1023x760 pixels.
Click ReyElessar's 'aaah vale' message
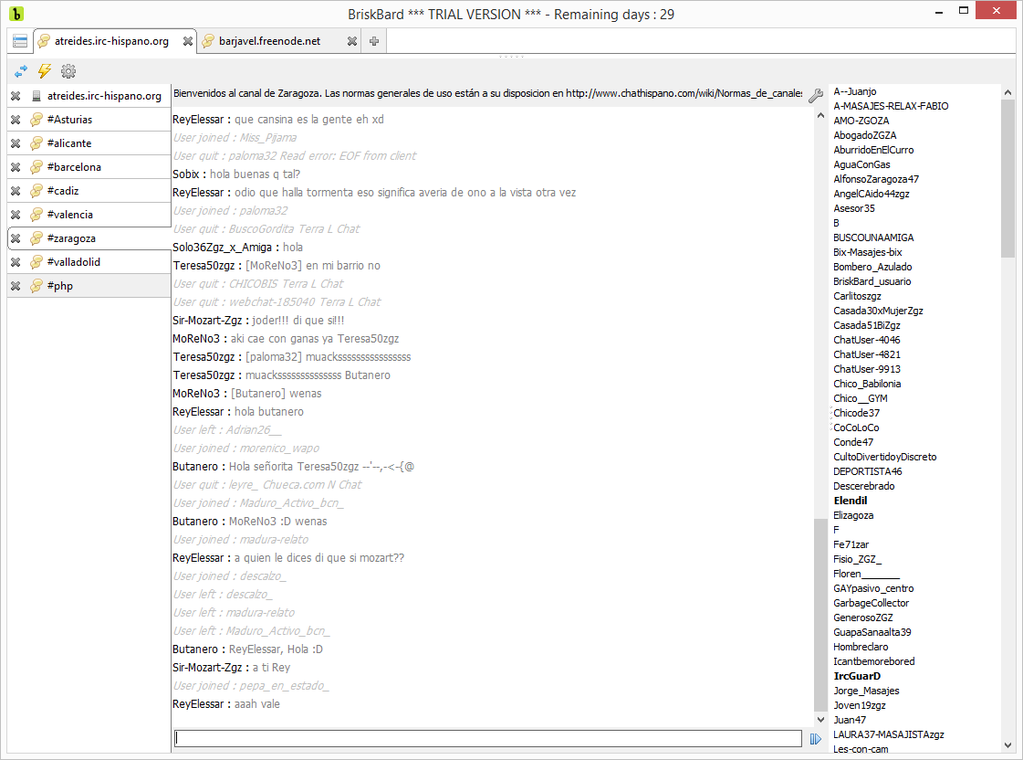(x=257, y=704)
